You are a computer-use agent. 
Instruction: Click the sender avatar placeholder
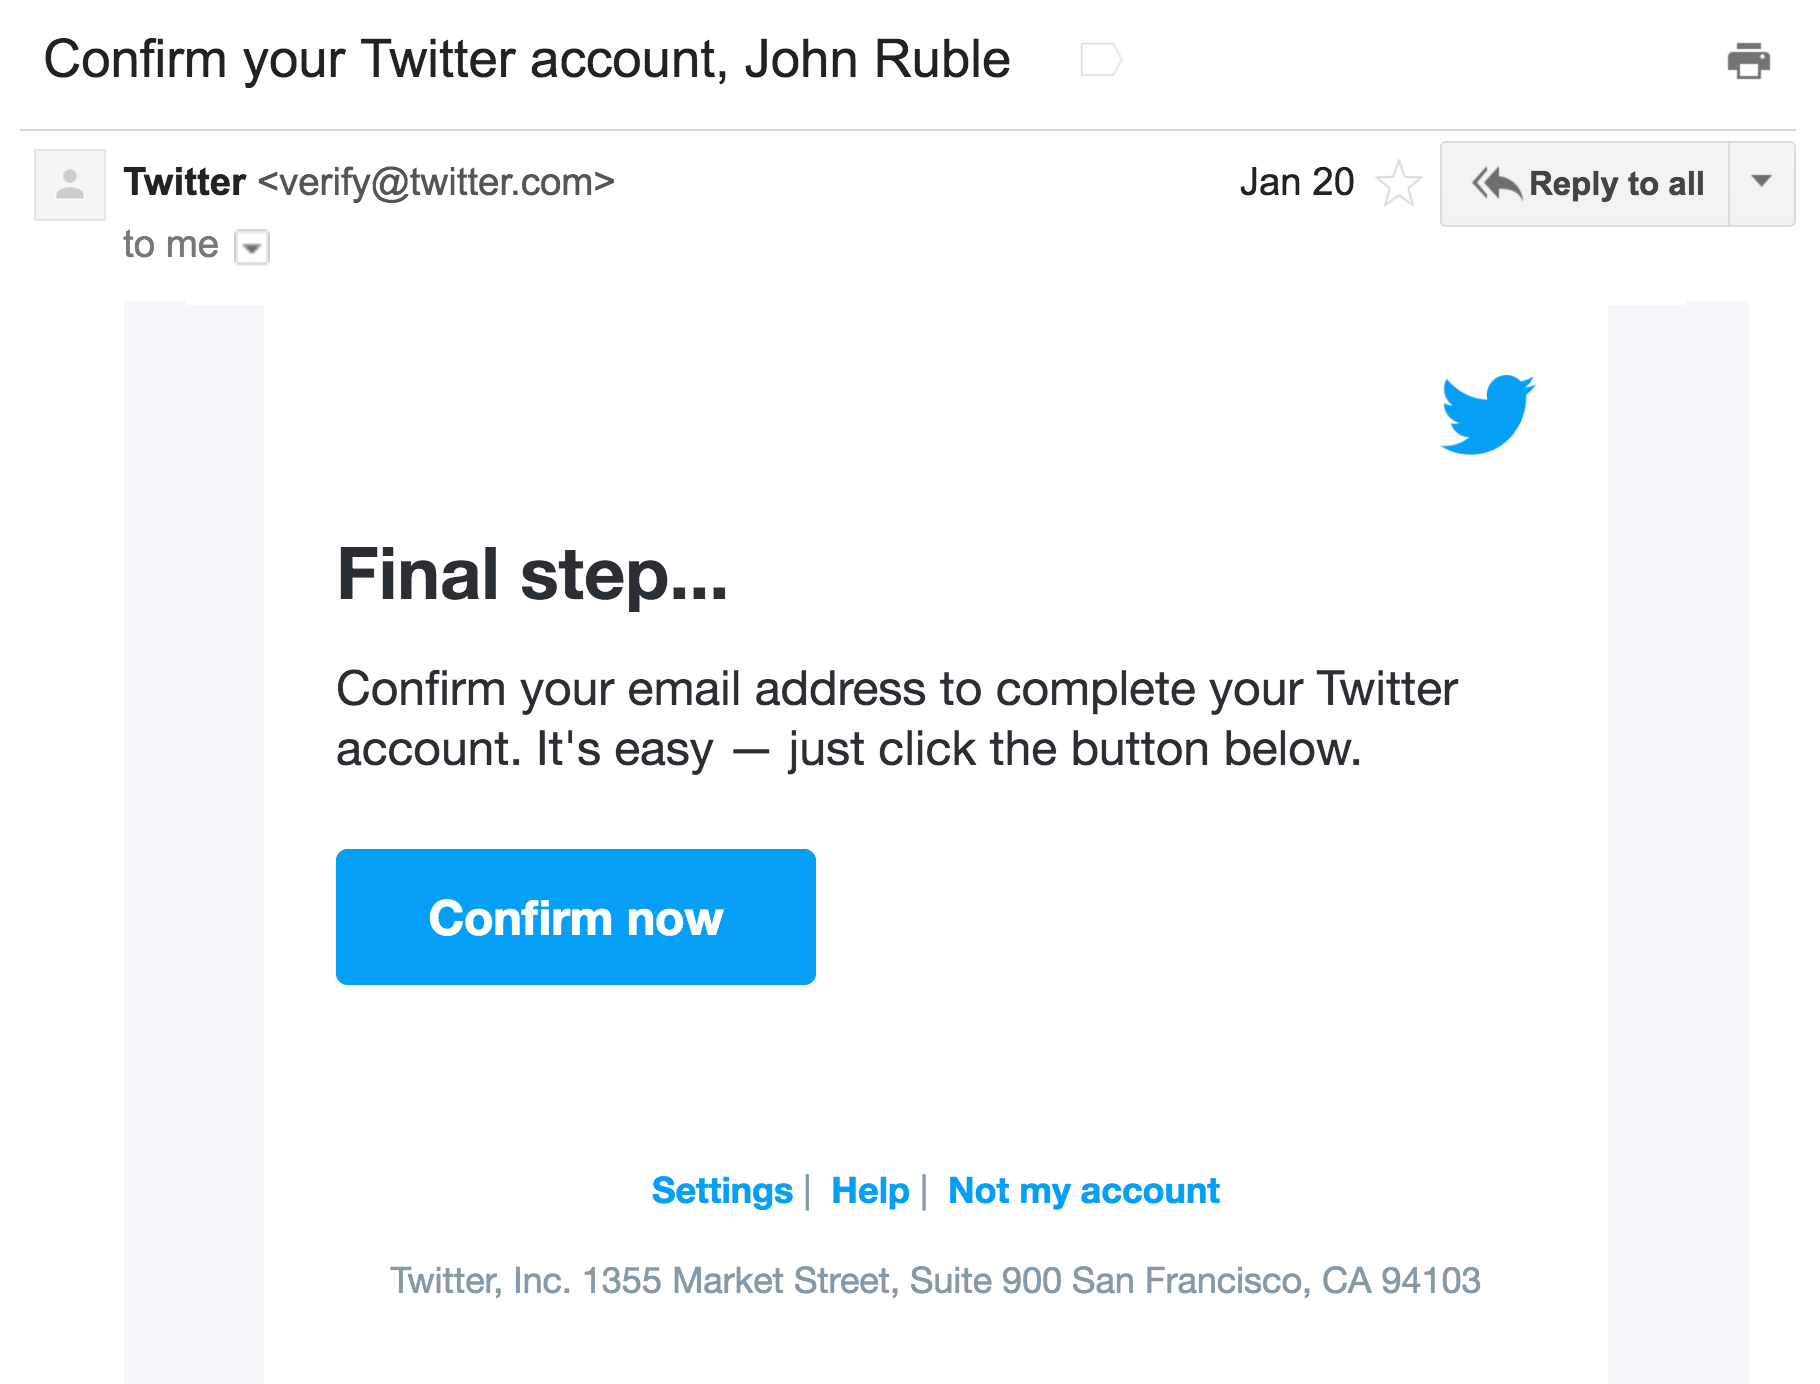point(70,185)
